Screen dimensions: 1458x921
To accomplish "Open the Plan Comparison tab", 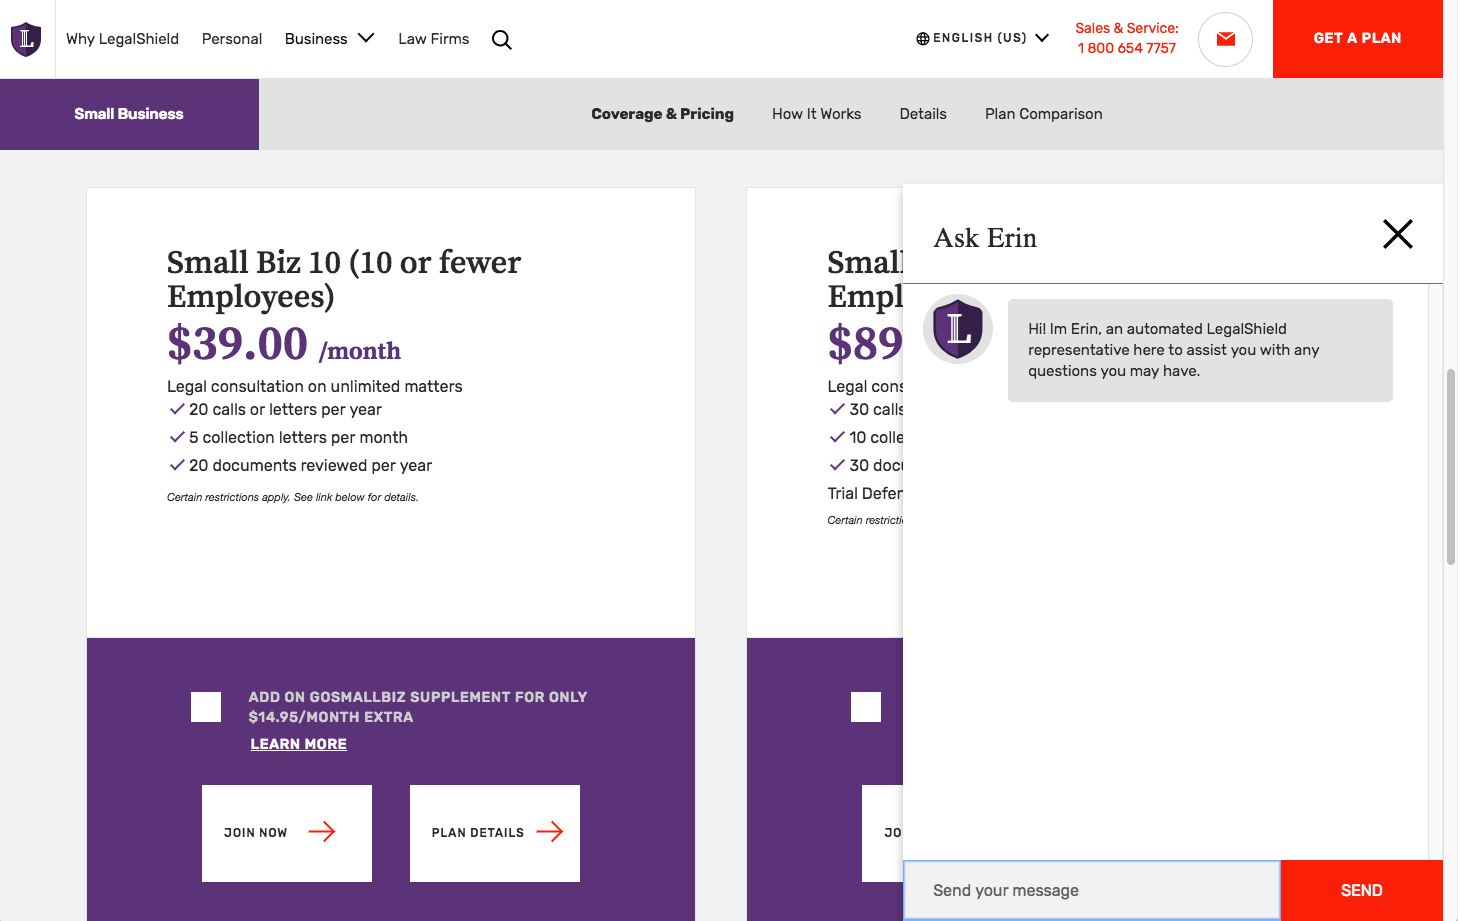I will click(1043, 114).
